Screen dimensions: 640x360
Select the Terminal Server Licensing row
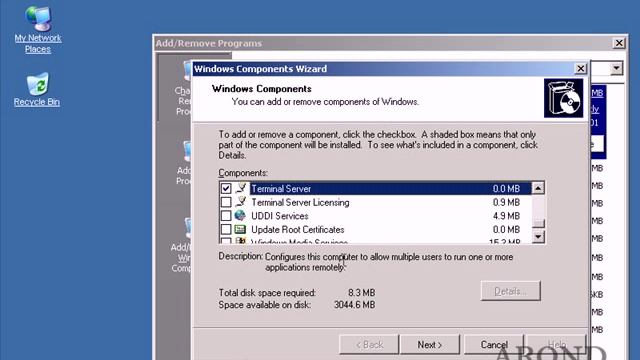coord(375,202)
